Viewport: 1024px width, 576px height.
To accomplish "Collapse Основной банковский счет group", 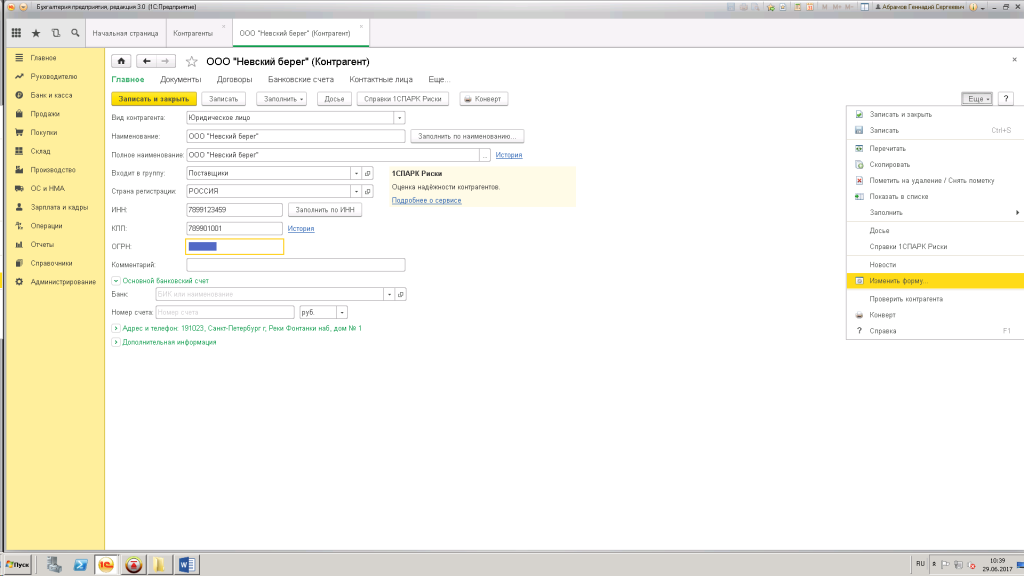I will click(x=116, y=281).
